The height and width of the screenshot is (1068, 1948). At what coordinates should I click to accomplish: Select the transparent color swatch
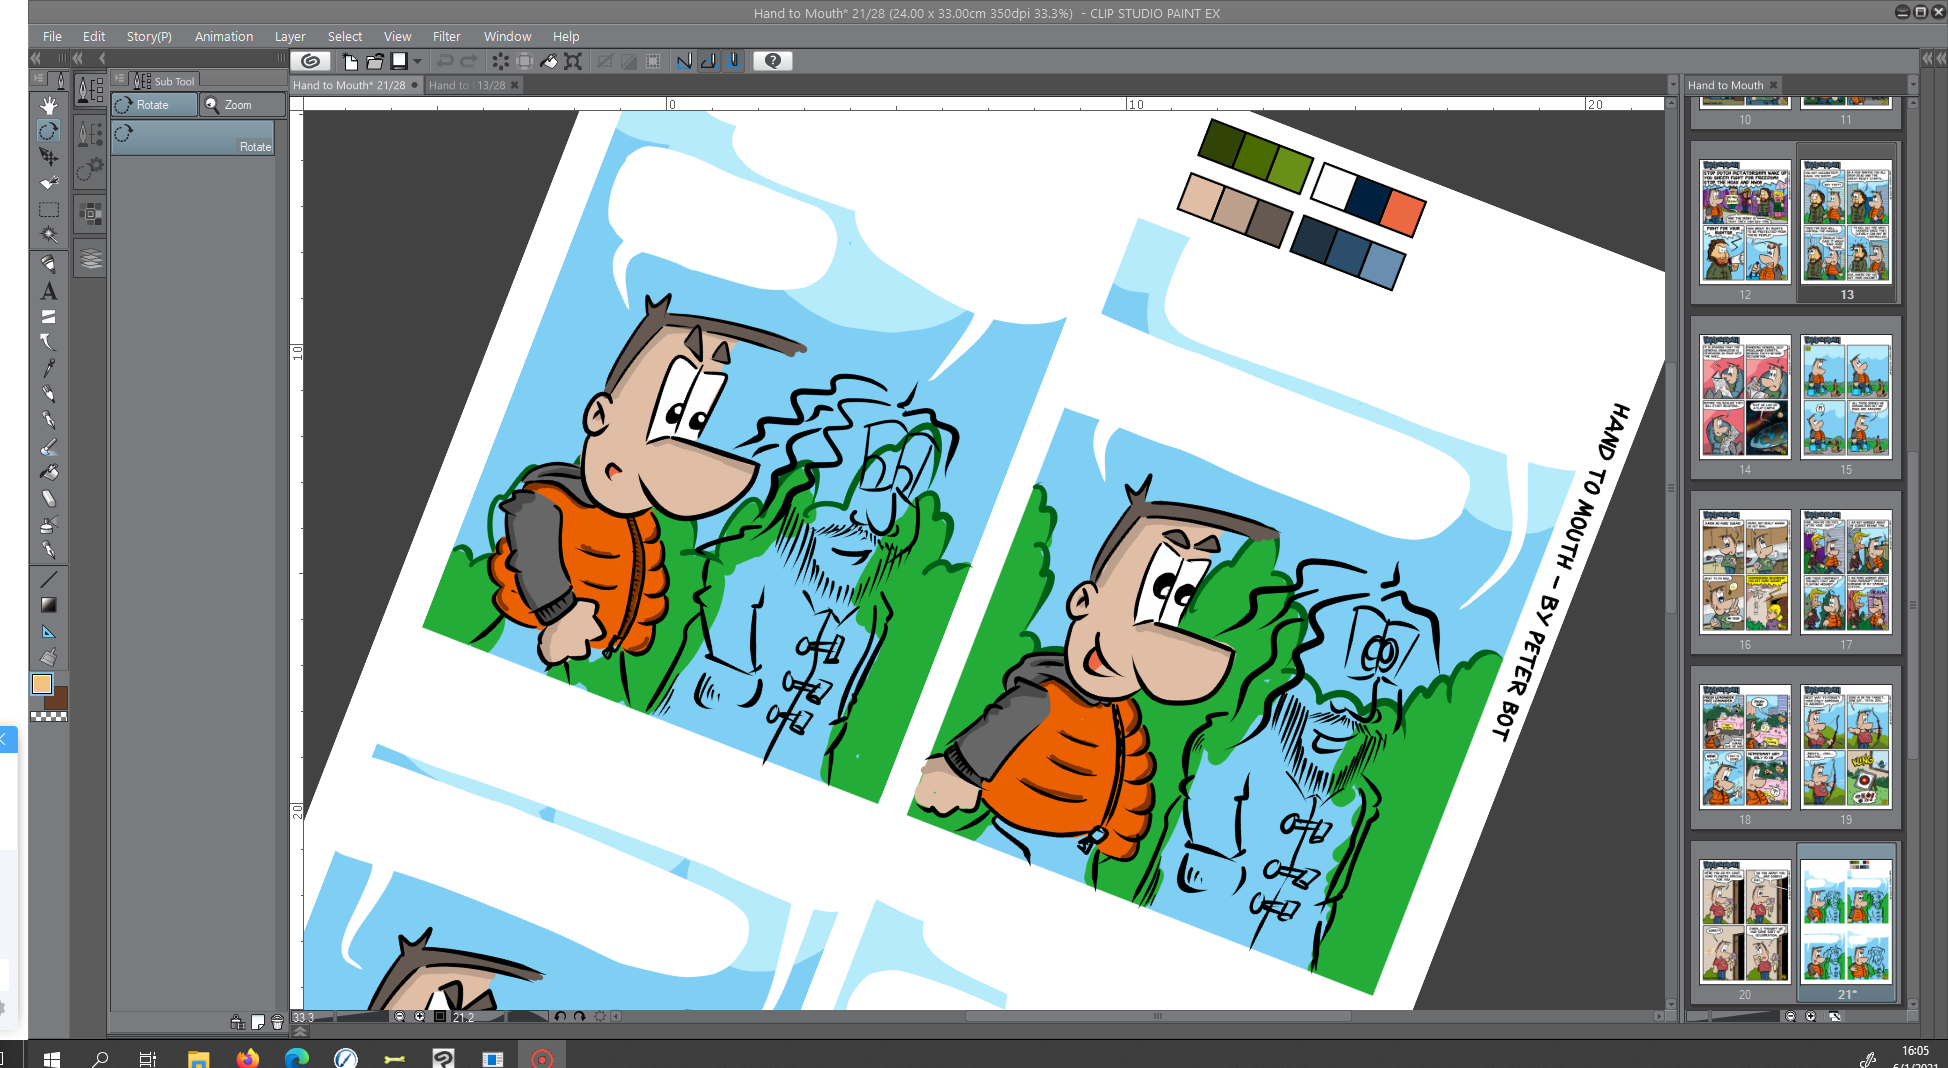coord(49,716)
